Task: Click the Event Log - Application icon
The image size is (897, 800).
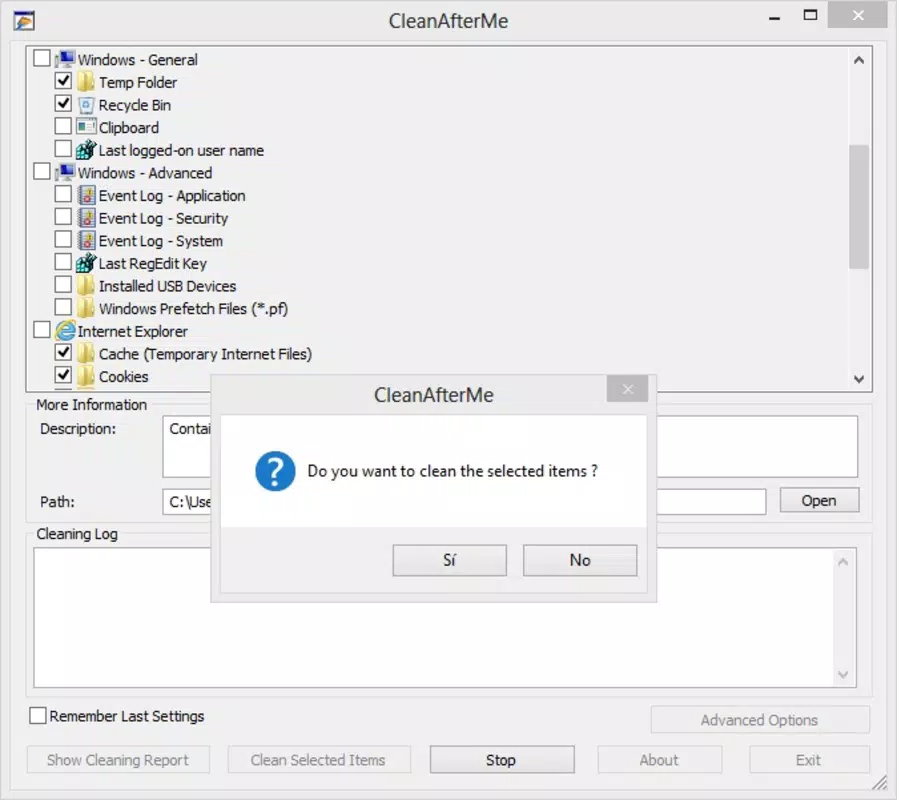Action: 86,195
